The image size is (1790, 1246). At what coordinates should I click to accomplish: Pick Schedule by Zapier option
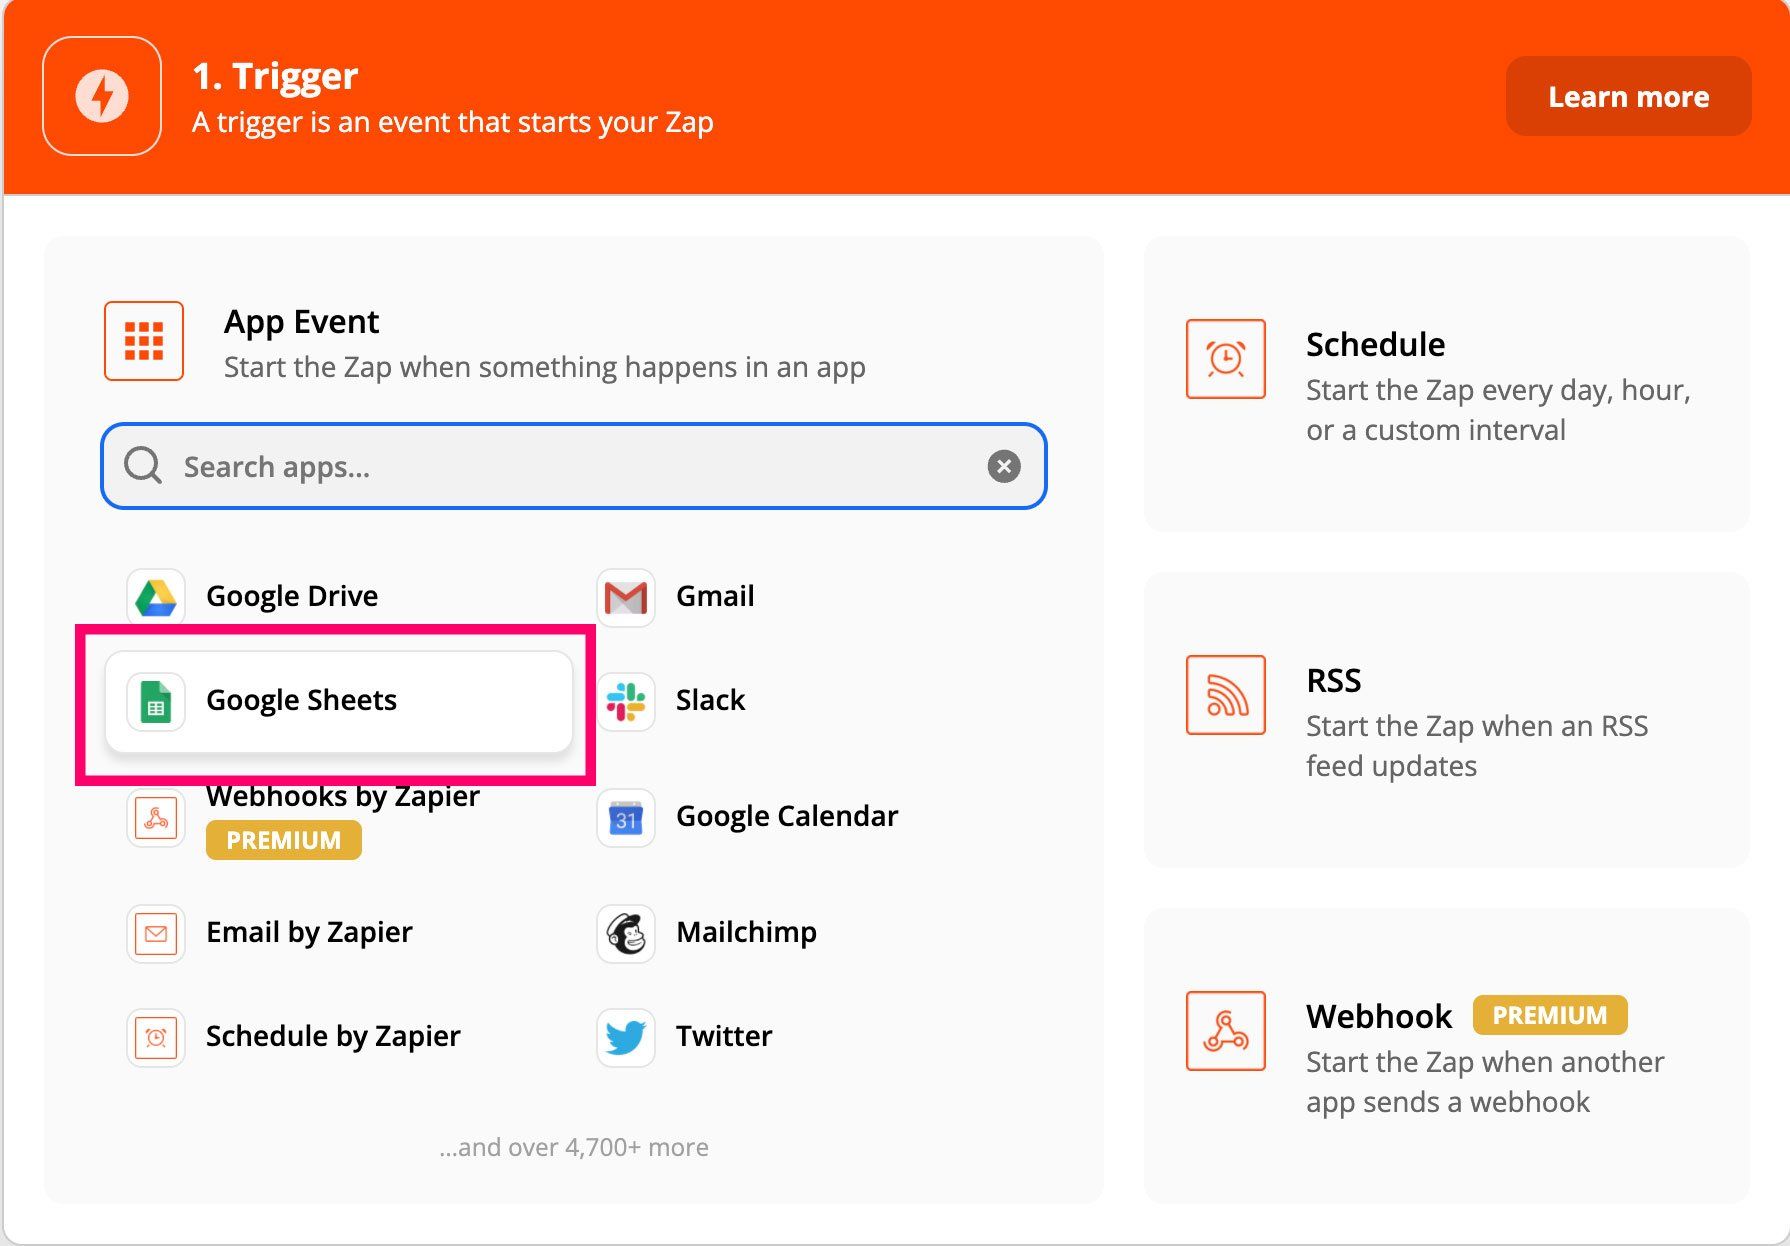pyautogui.click(x=333, y=1036)
